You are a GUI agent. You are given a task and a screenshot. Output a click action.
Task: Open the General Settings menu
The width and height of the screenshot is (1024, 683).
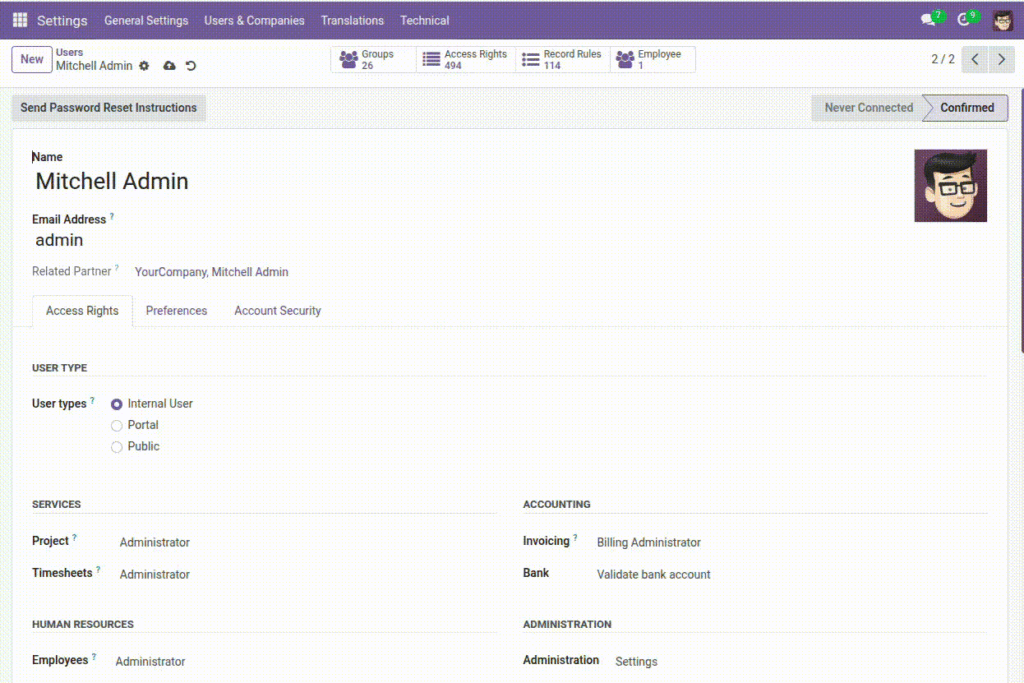[x=146, y=20]
